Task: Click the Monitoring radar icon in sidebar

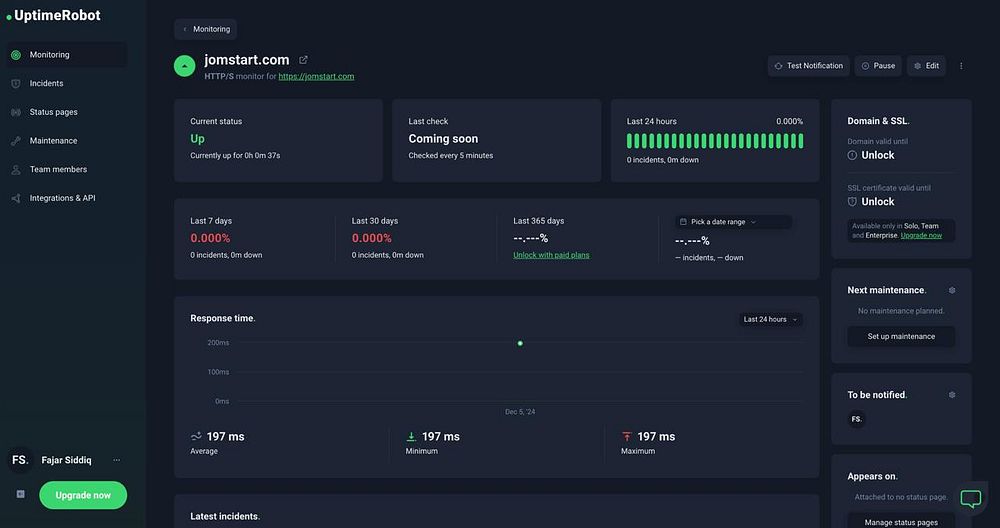Action: pos(16,55)
